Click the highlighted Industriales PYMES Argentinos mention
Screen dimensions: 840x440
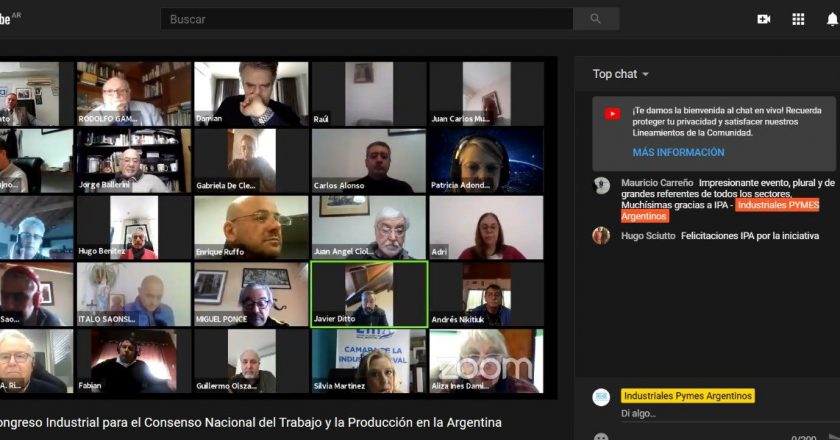pyautogui.click(x=720, y=211)
